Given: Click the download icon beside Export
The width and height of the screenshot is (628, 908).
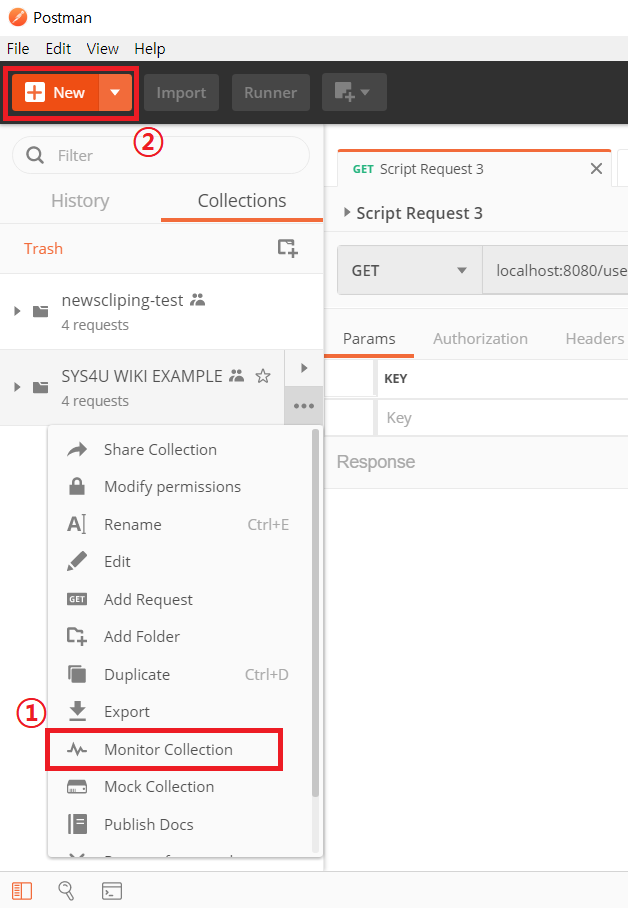Looking at the screenshot, I should point(77,711).
